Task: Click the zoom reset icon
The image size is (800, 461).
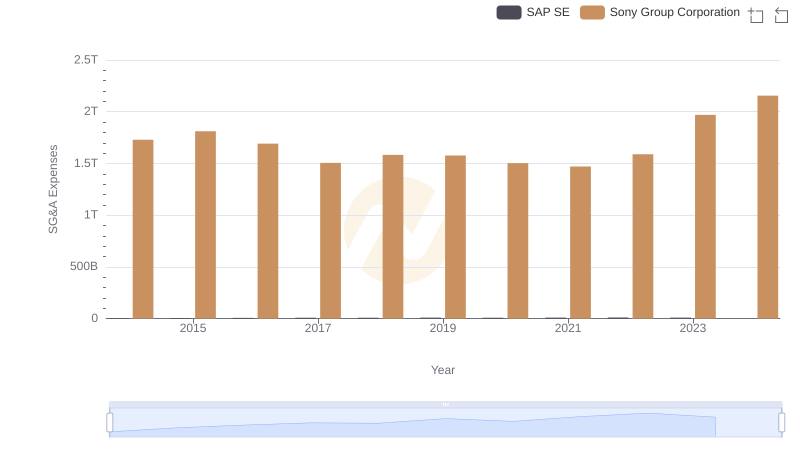Action: pos(781,15)
